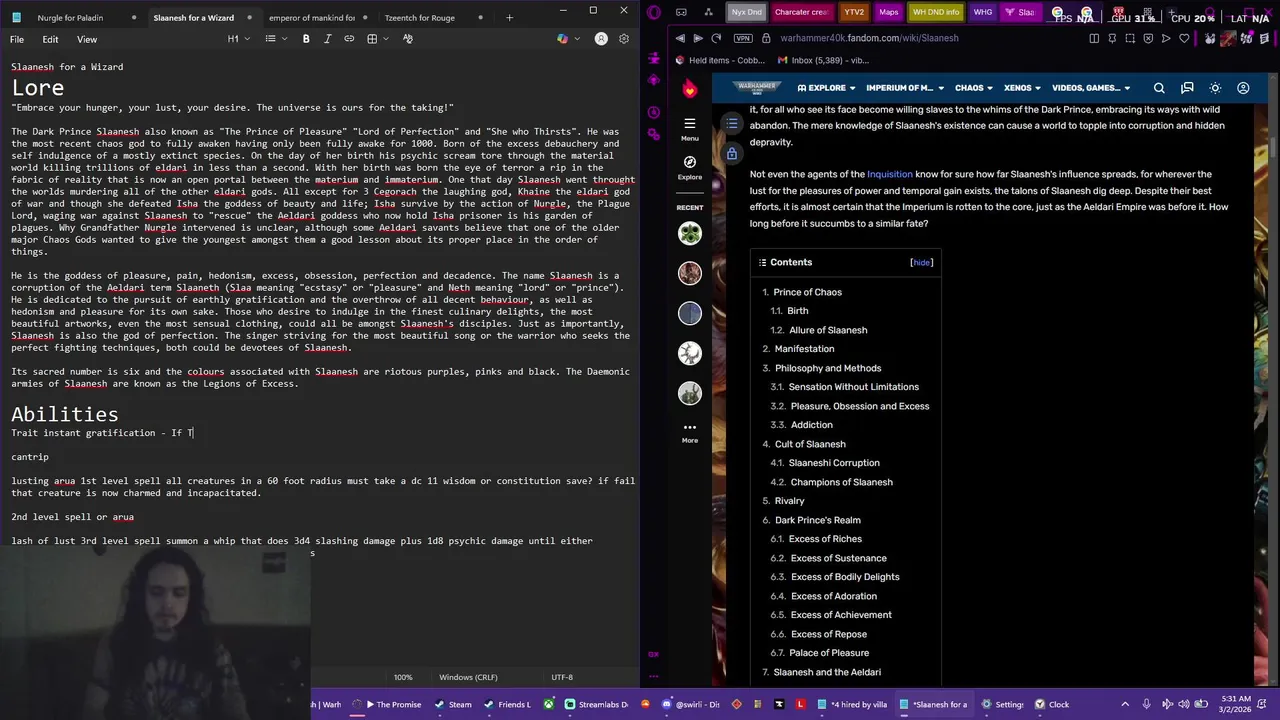Image resolution: width=1280 pixels, height=720 pixels.
Task: Add page to Opera bookmarks heart
Action: 1184,38
